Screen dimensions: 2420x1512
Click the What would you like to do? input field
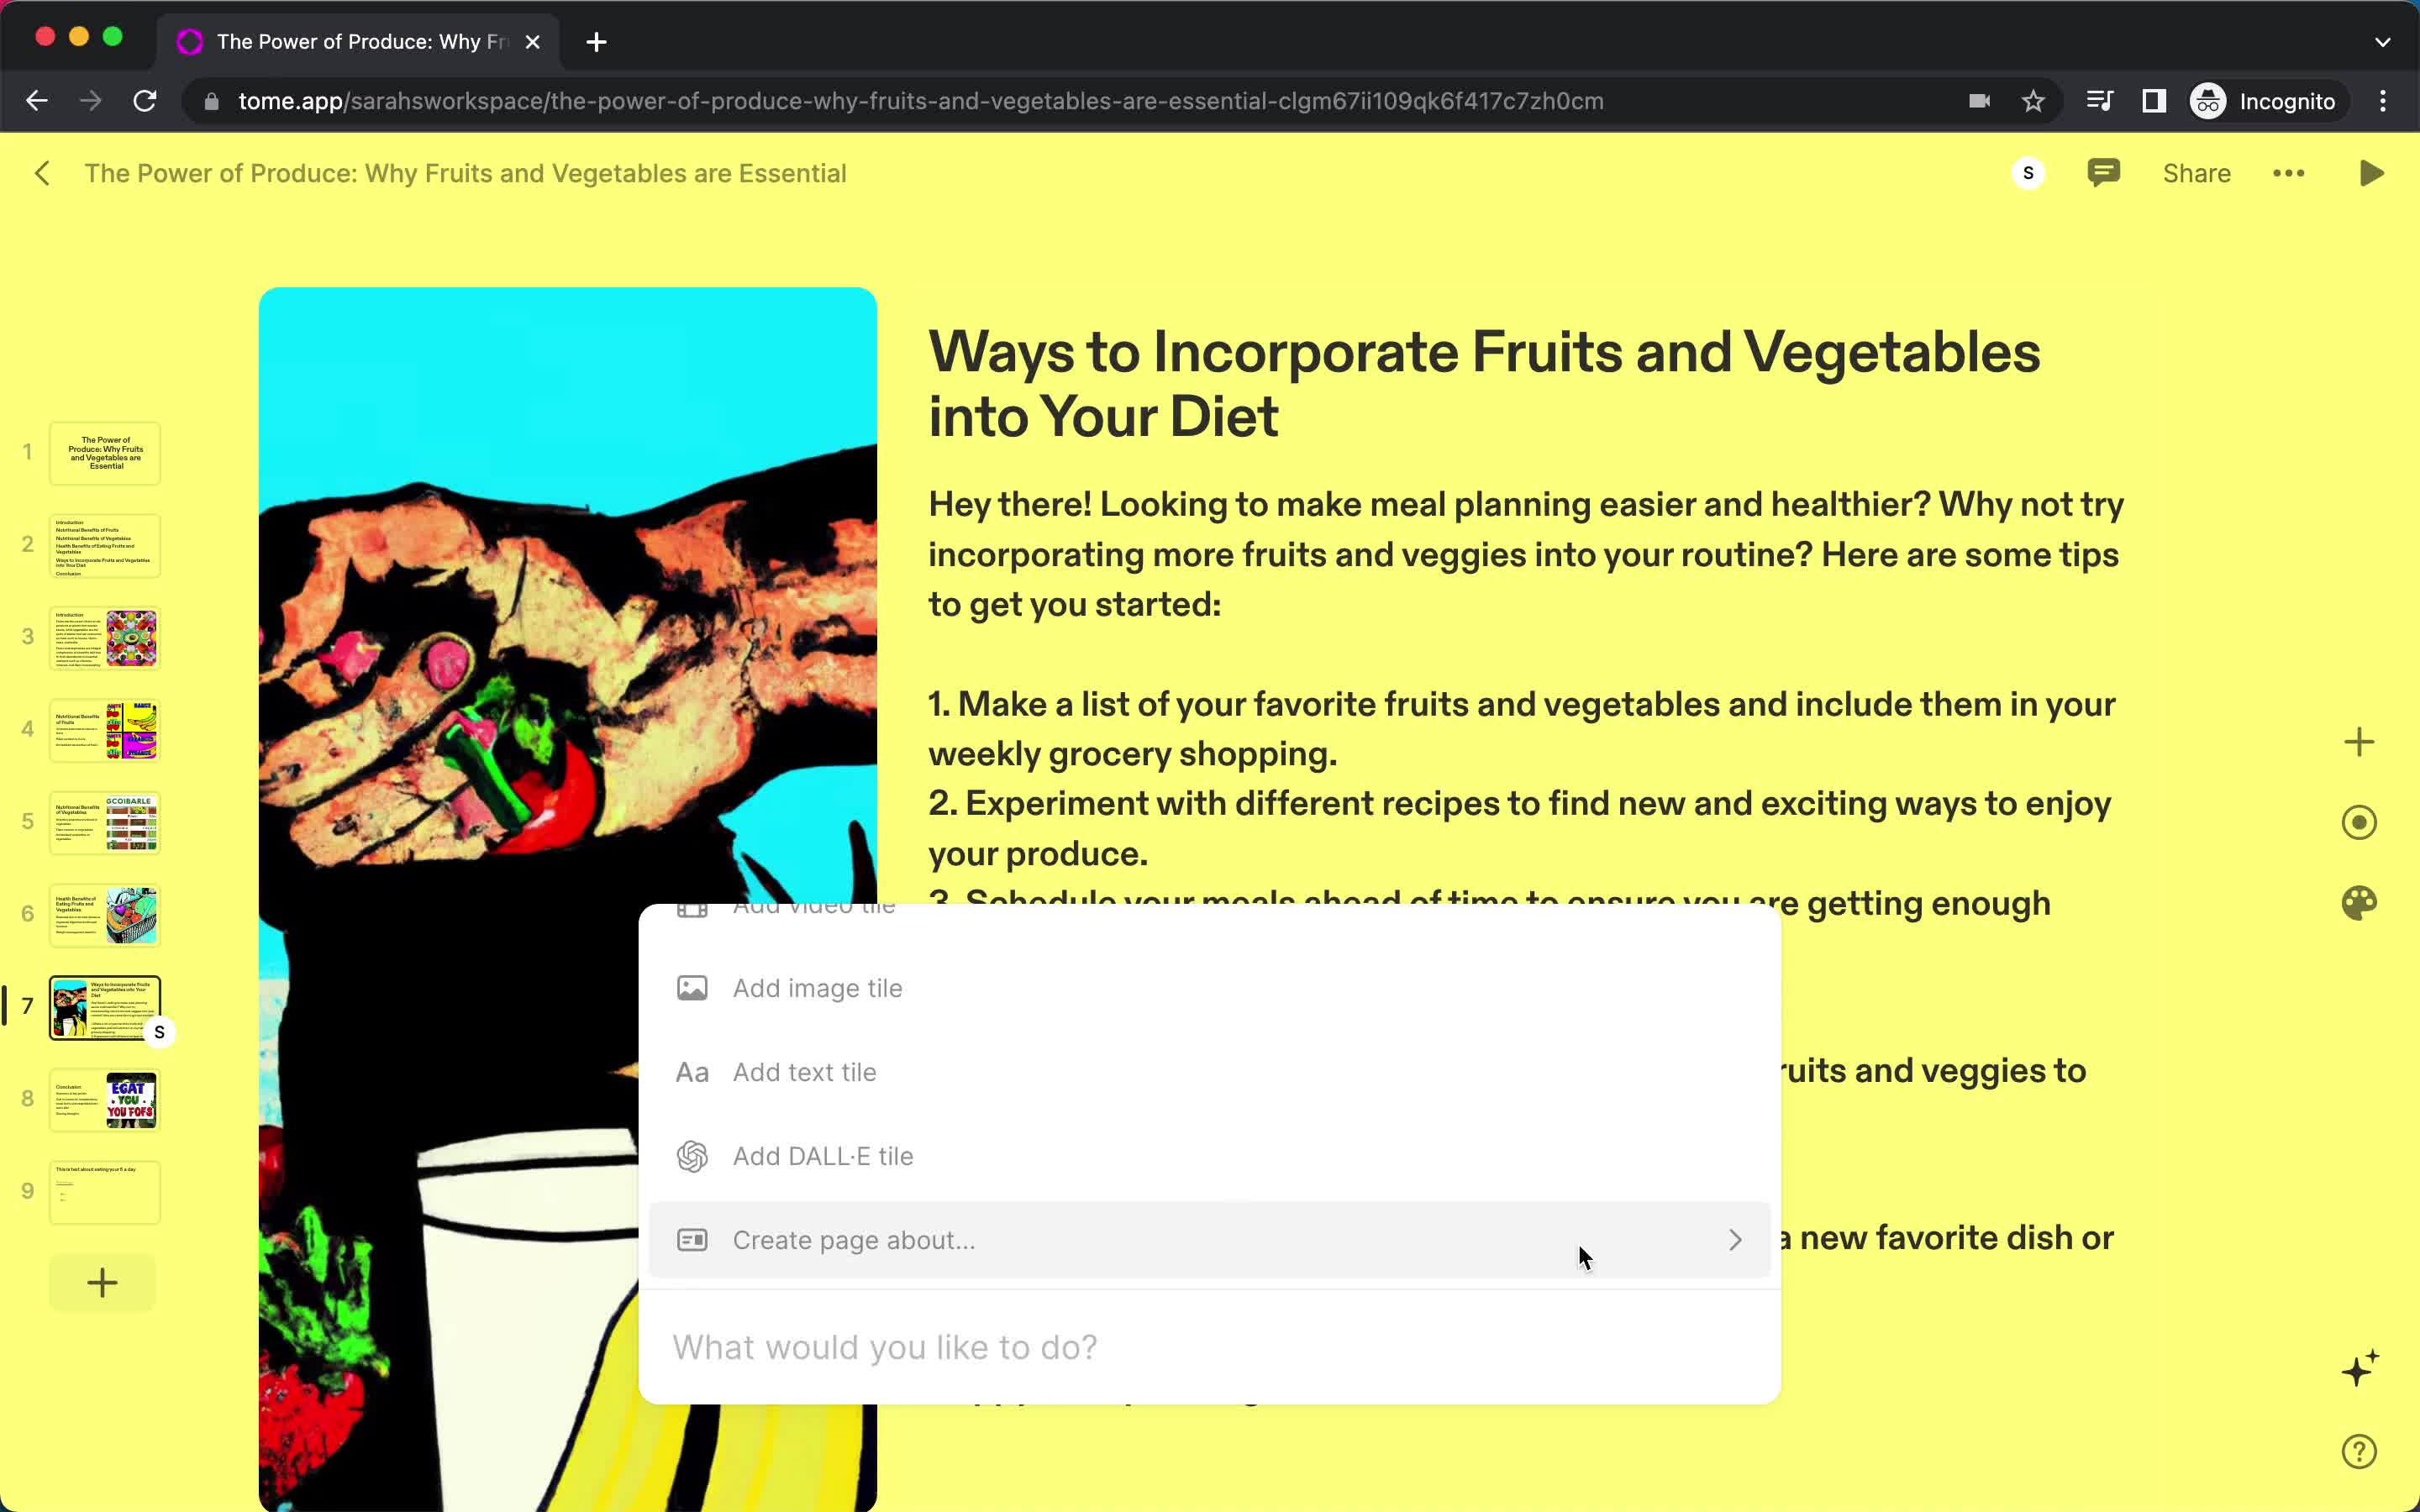(1209, 1347)
